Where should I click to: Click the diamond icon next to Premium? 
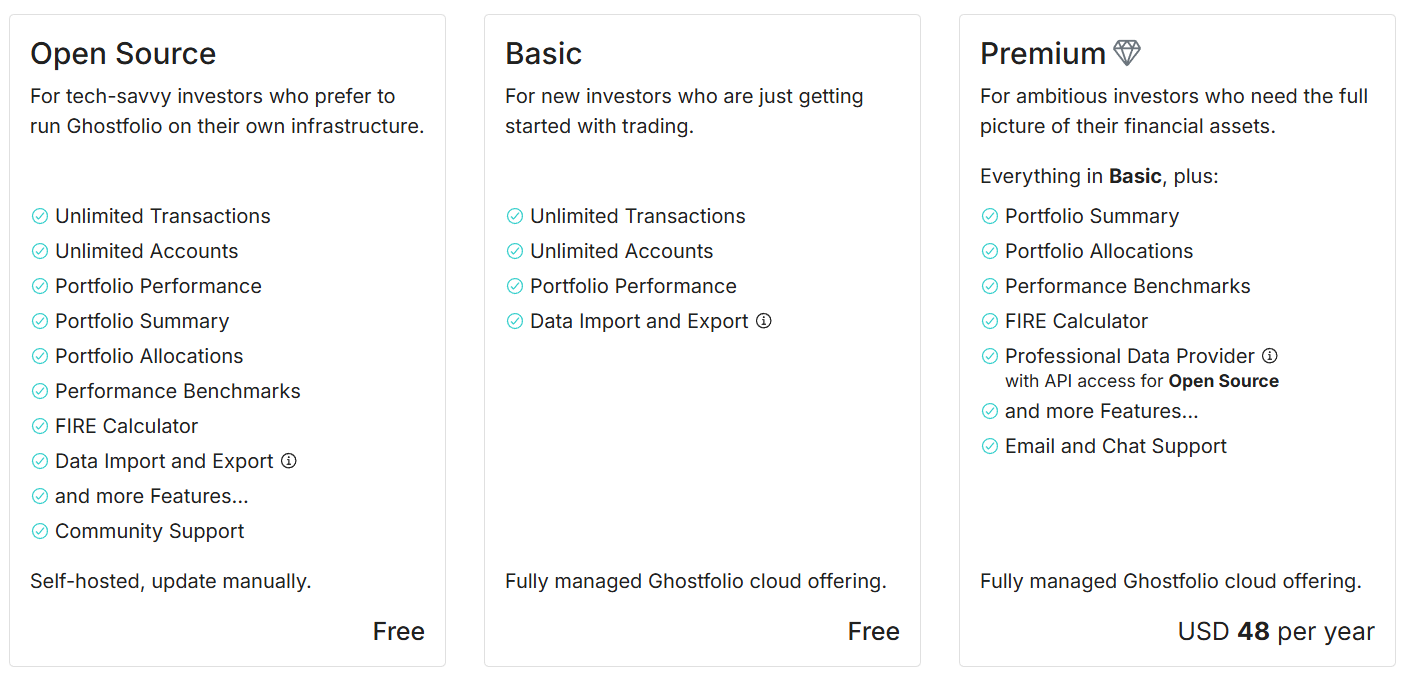[1128, 52]
